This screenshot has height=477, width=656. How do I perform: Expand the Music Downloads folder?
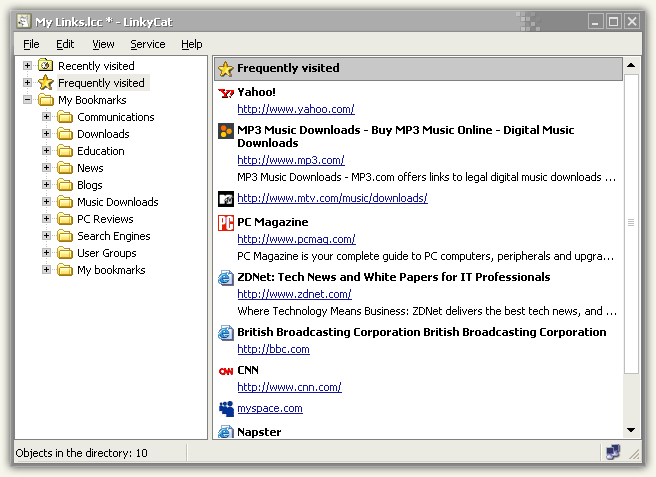(x=46, y=202)
